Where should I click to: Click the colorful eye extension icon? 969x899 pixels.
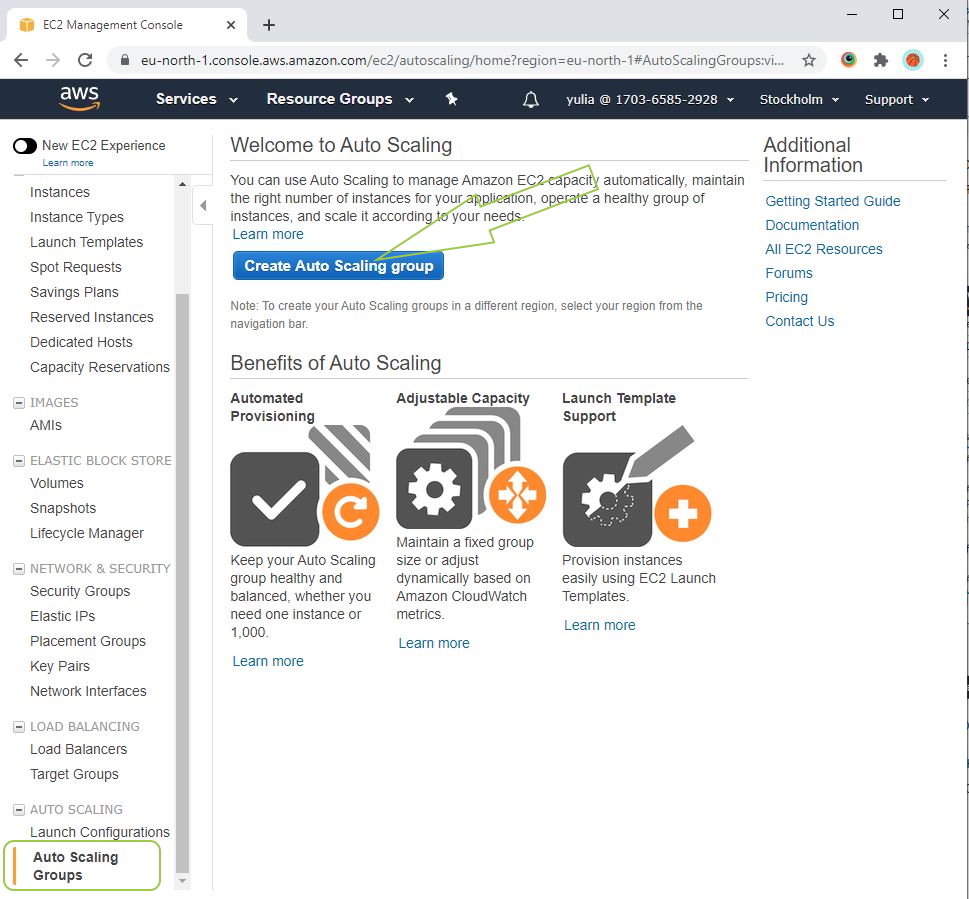coord(848,59)
